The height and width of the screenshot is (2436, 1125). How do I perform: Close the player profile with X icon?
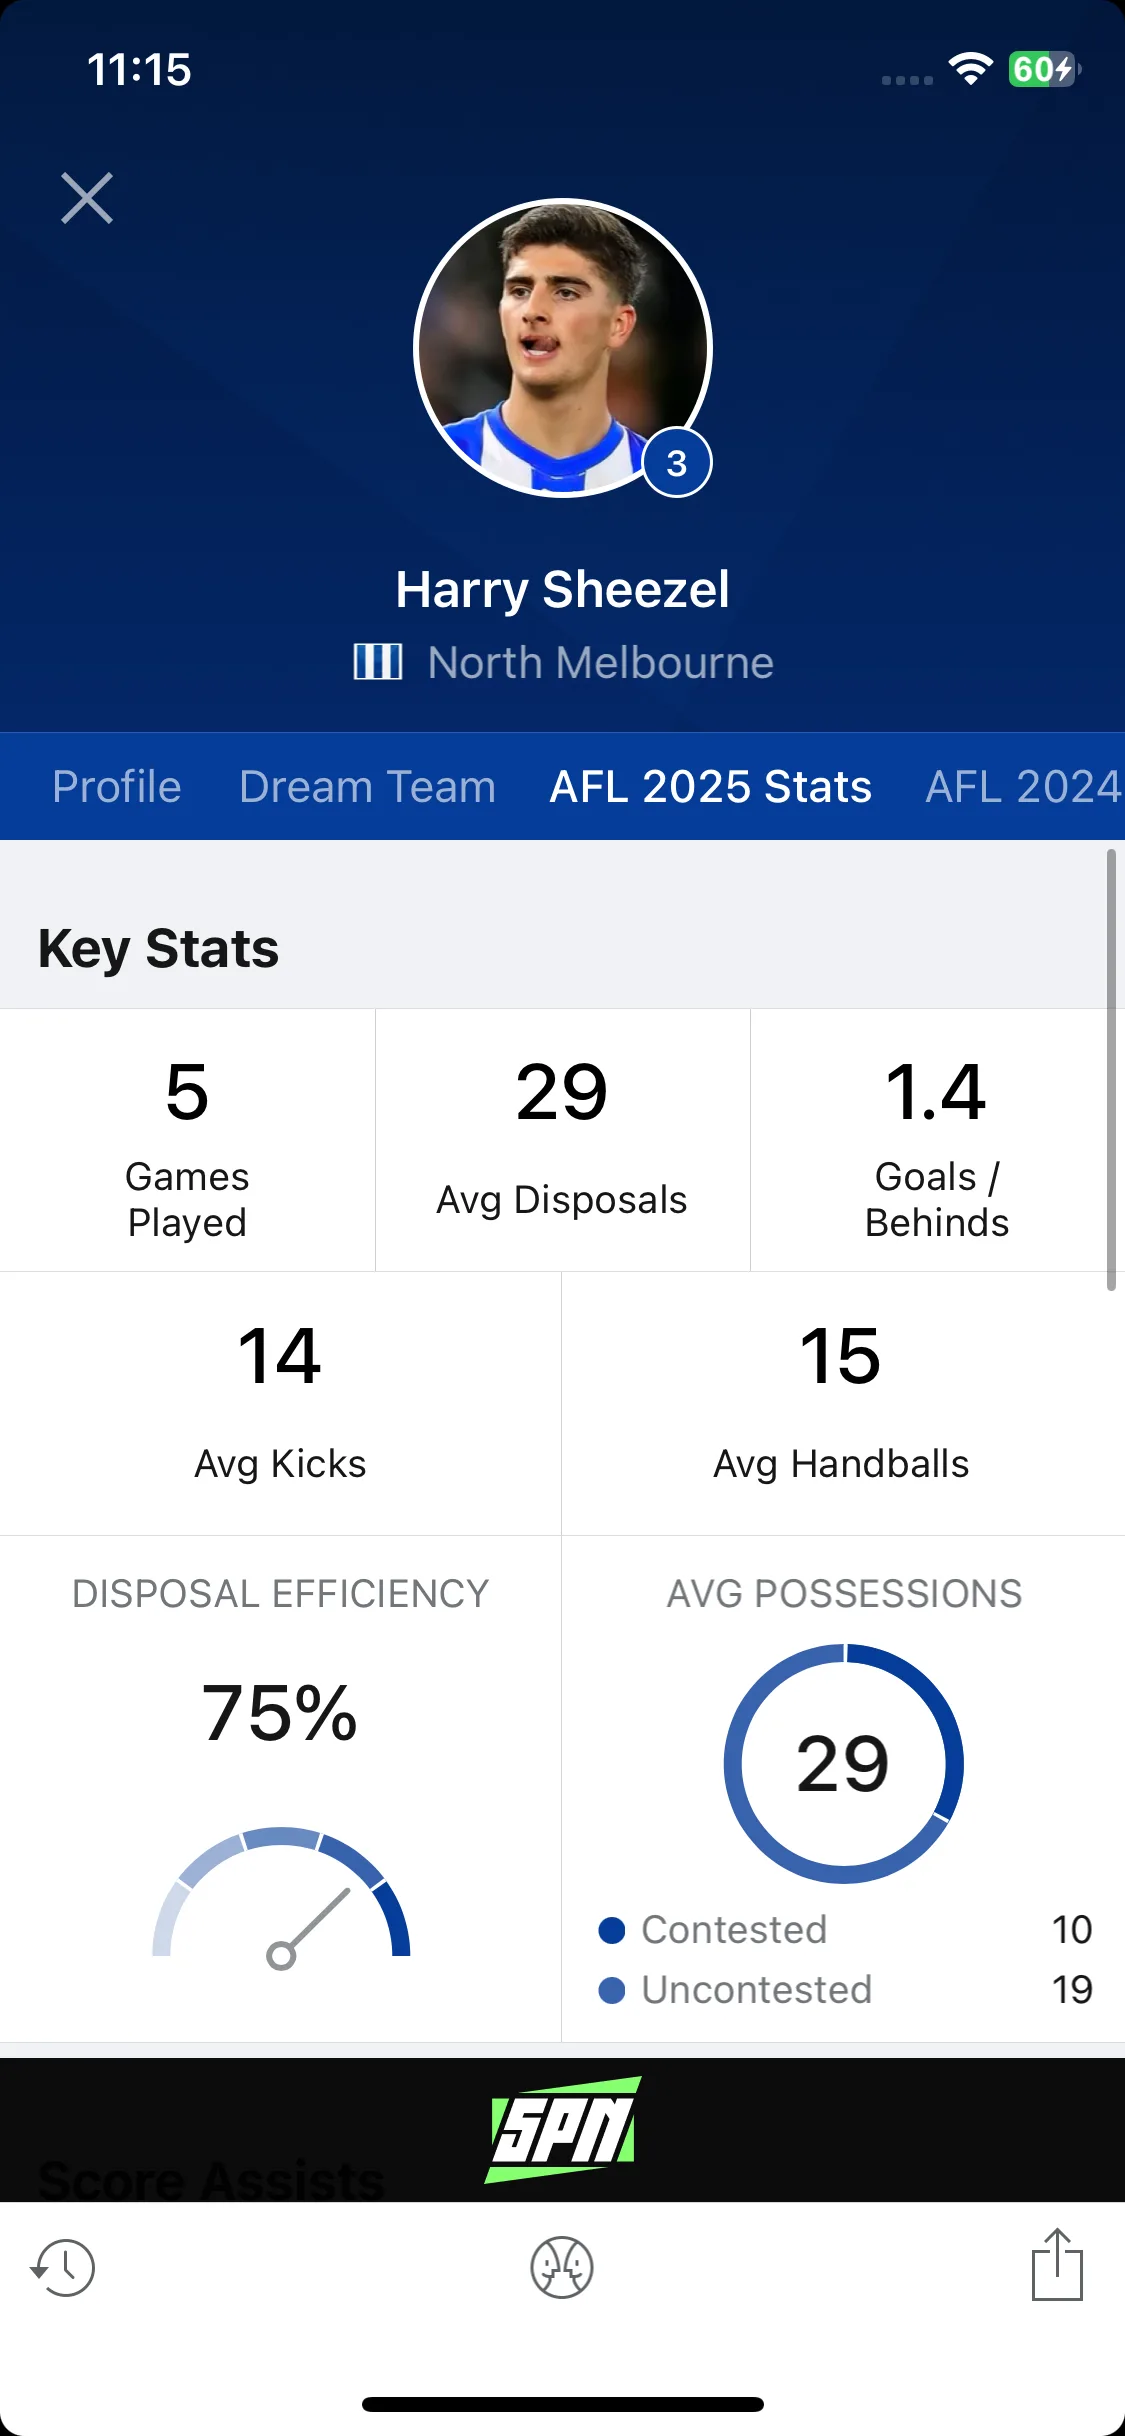point(87,198)
